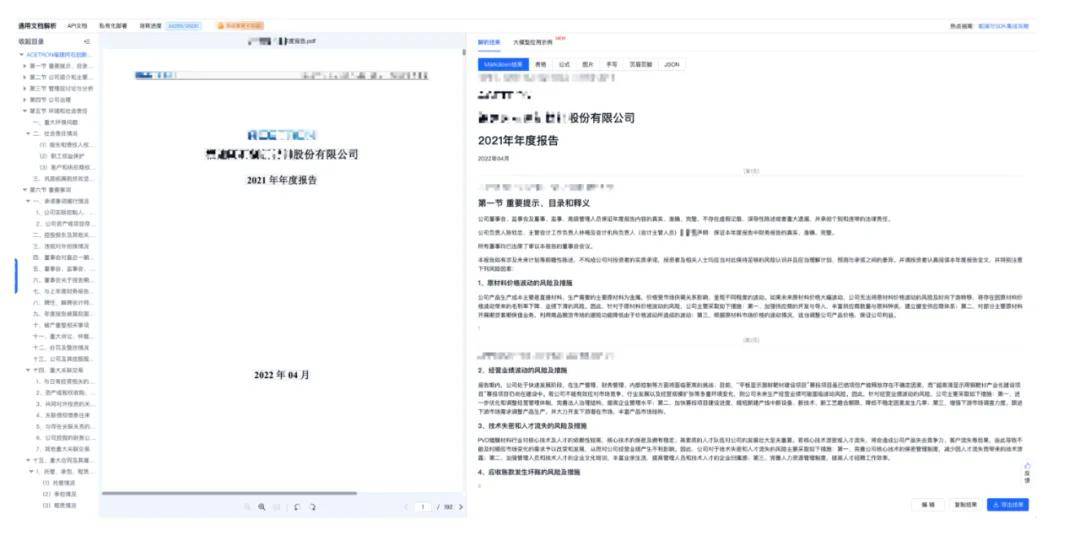Click the 复制结果 button
The image size is (1080, 541).
[x=964, y=505]
